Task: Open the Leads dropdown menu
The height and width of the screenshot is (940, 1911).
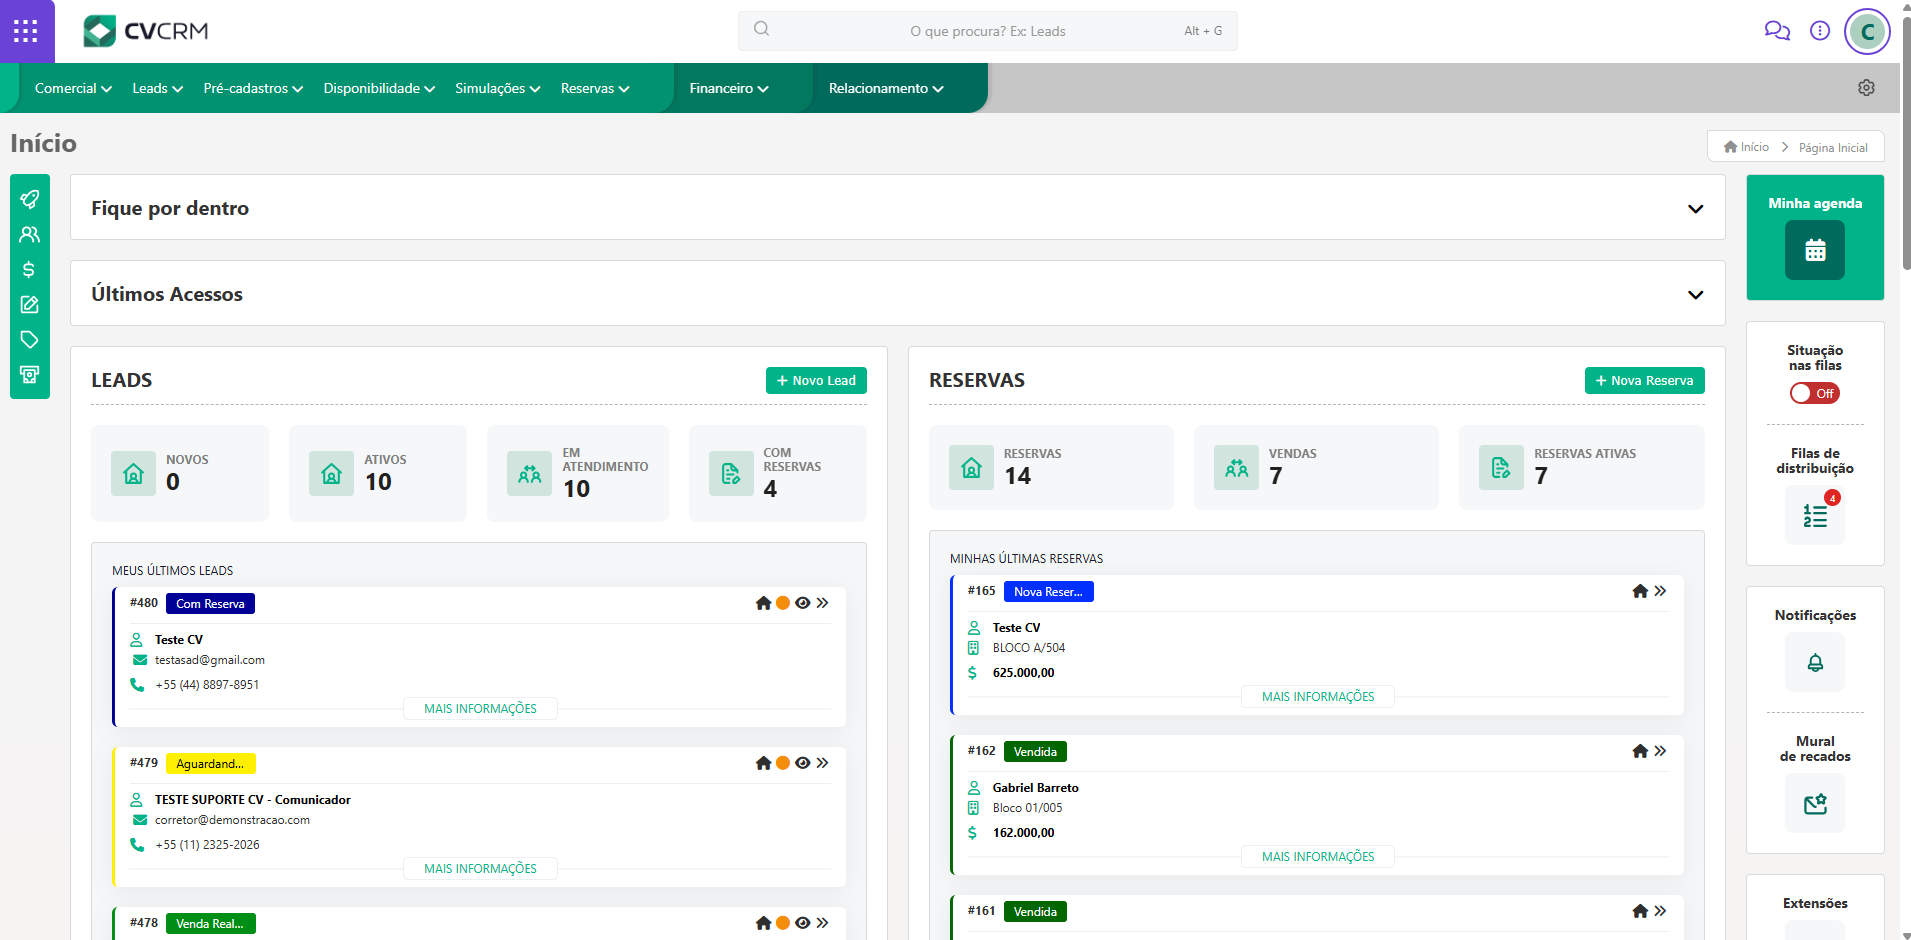Action: [x=158, y=88]
